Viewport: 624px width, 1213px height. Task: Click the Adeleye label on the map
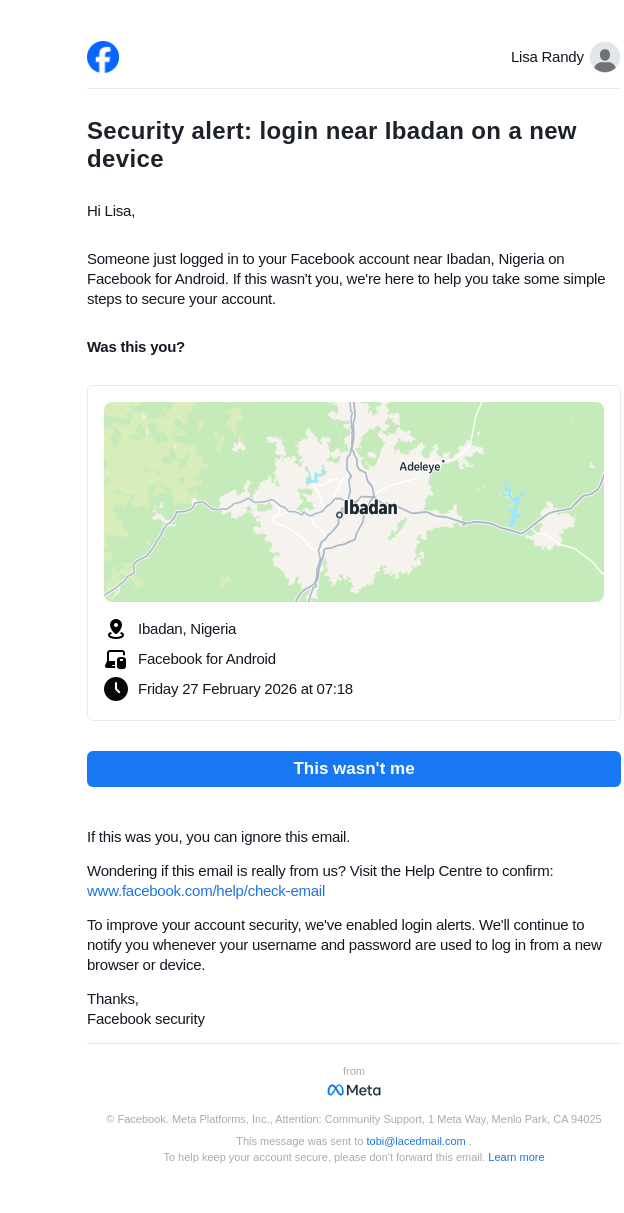click(x=420, y=467)
